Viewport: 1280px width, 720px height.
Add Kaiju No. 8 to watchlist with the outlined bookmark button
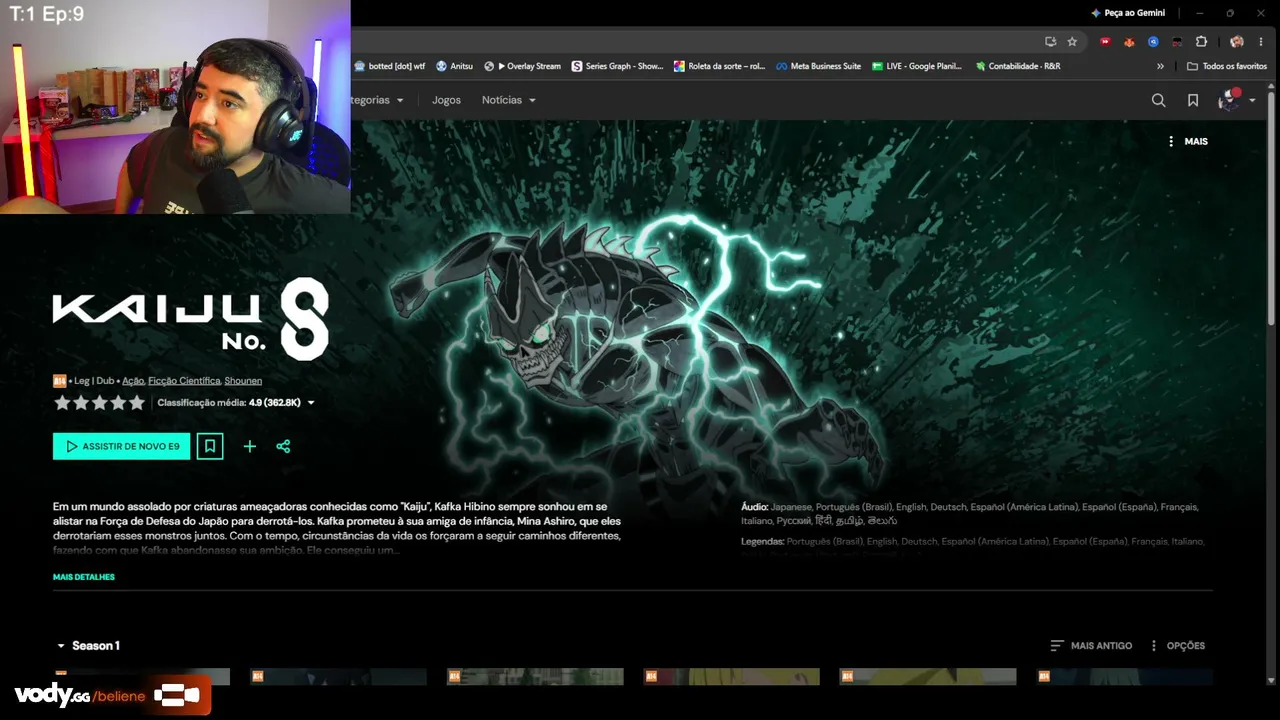210,446
